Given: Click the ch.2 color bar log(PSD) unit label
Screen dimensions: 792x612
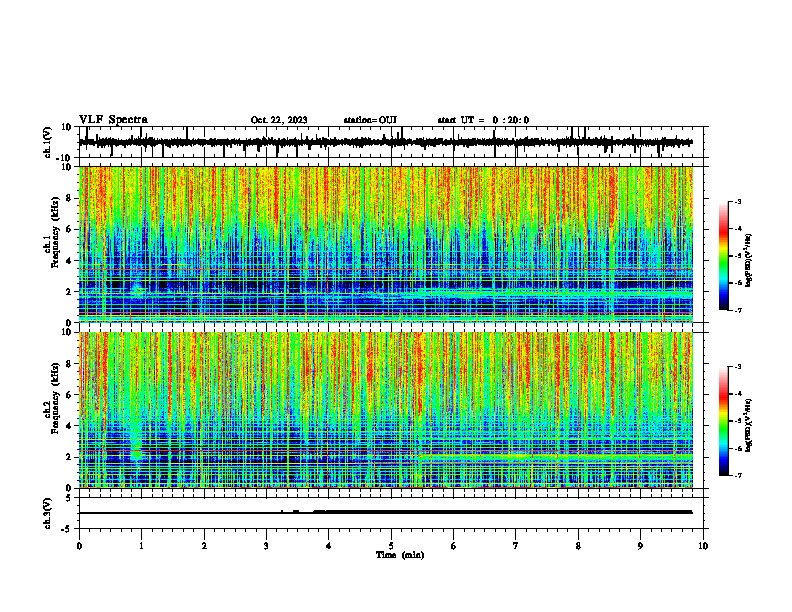Looking at the screenshot, I should 749,425.
